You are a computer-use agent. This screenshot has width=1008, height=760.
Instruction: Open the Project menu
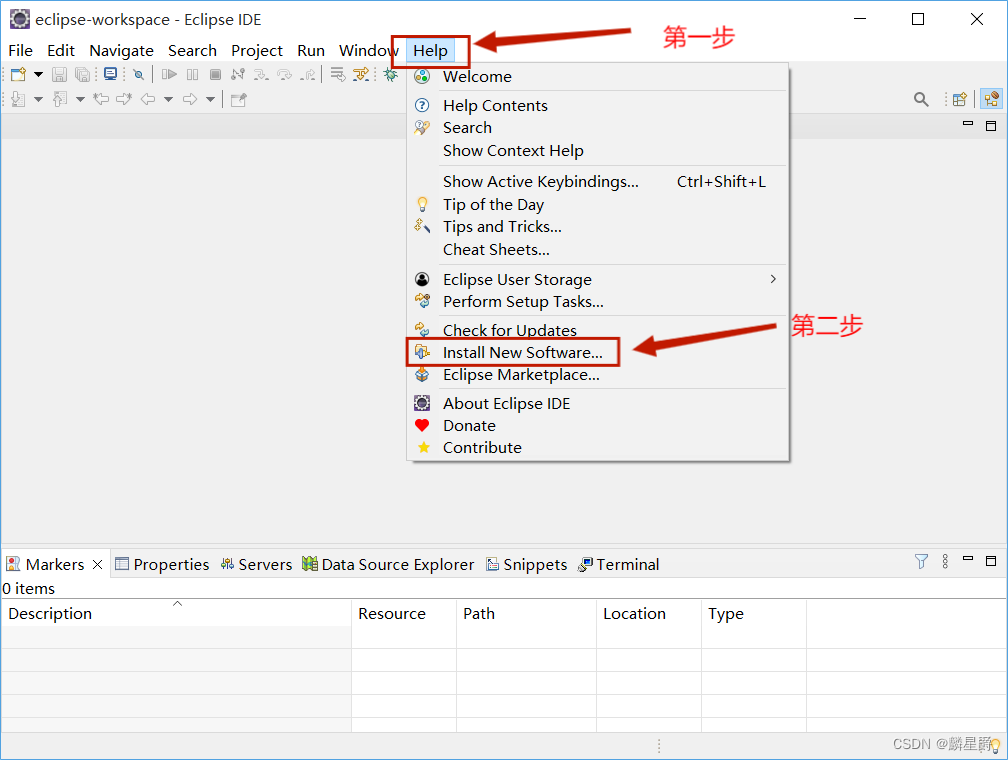click(x=256, y=50)
